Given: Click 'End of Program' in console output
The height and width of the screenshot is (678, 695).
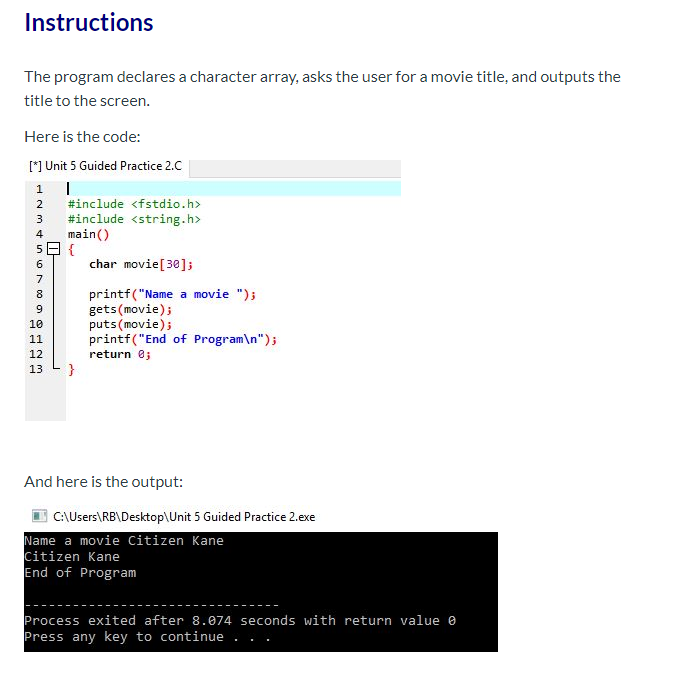Looking at the screenshot, I should pyautogui.click(x=80, y=573).
